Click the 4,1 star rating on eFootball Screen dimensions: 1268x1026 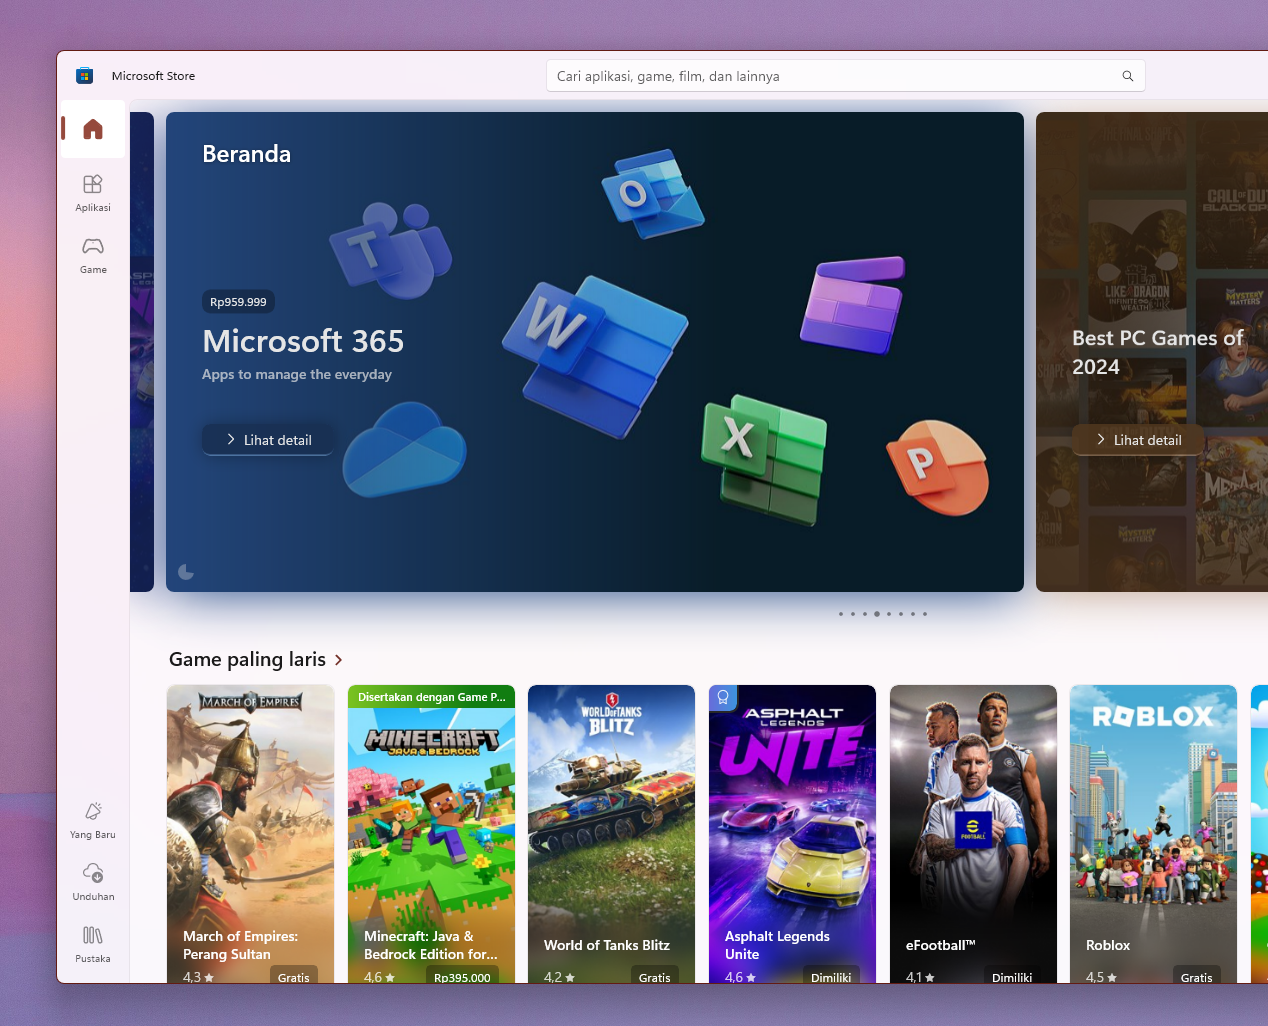[920, 977]
